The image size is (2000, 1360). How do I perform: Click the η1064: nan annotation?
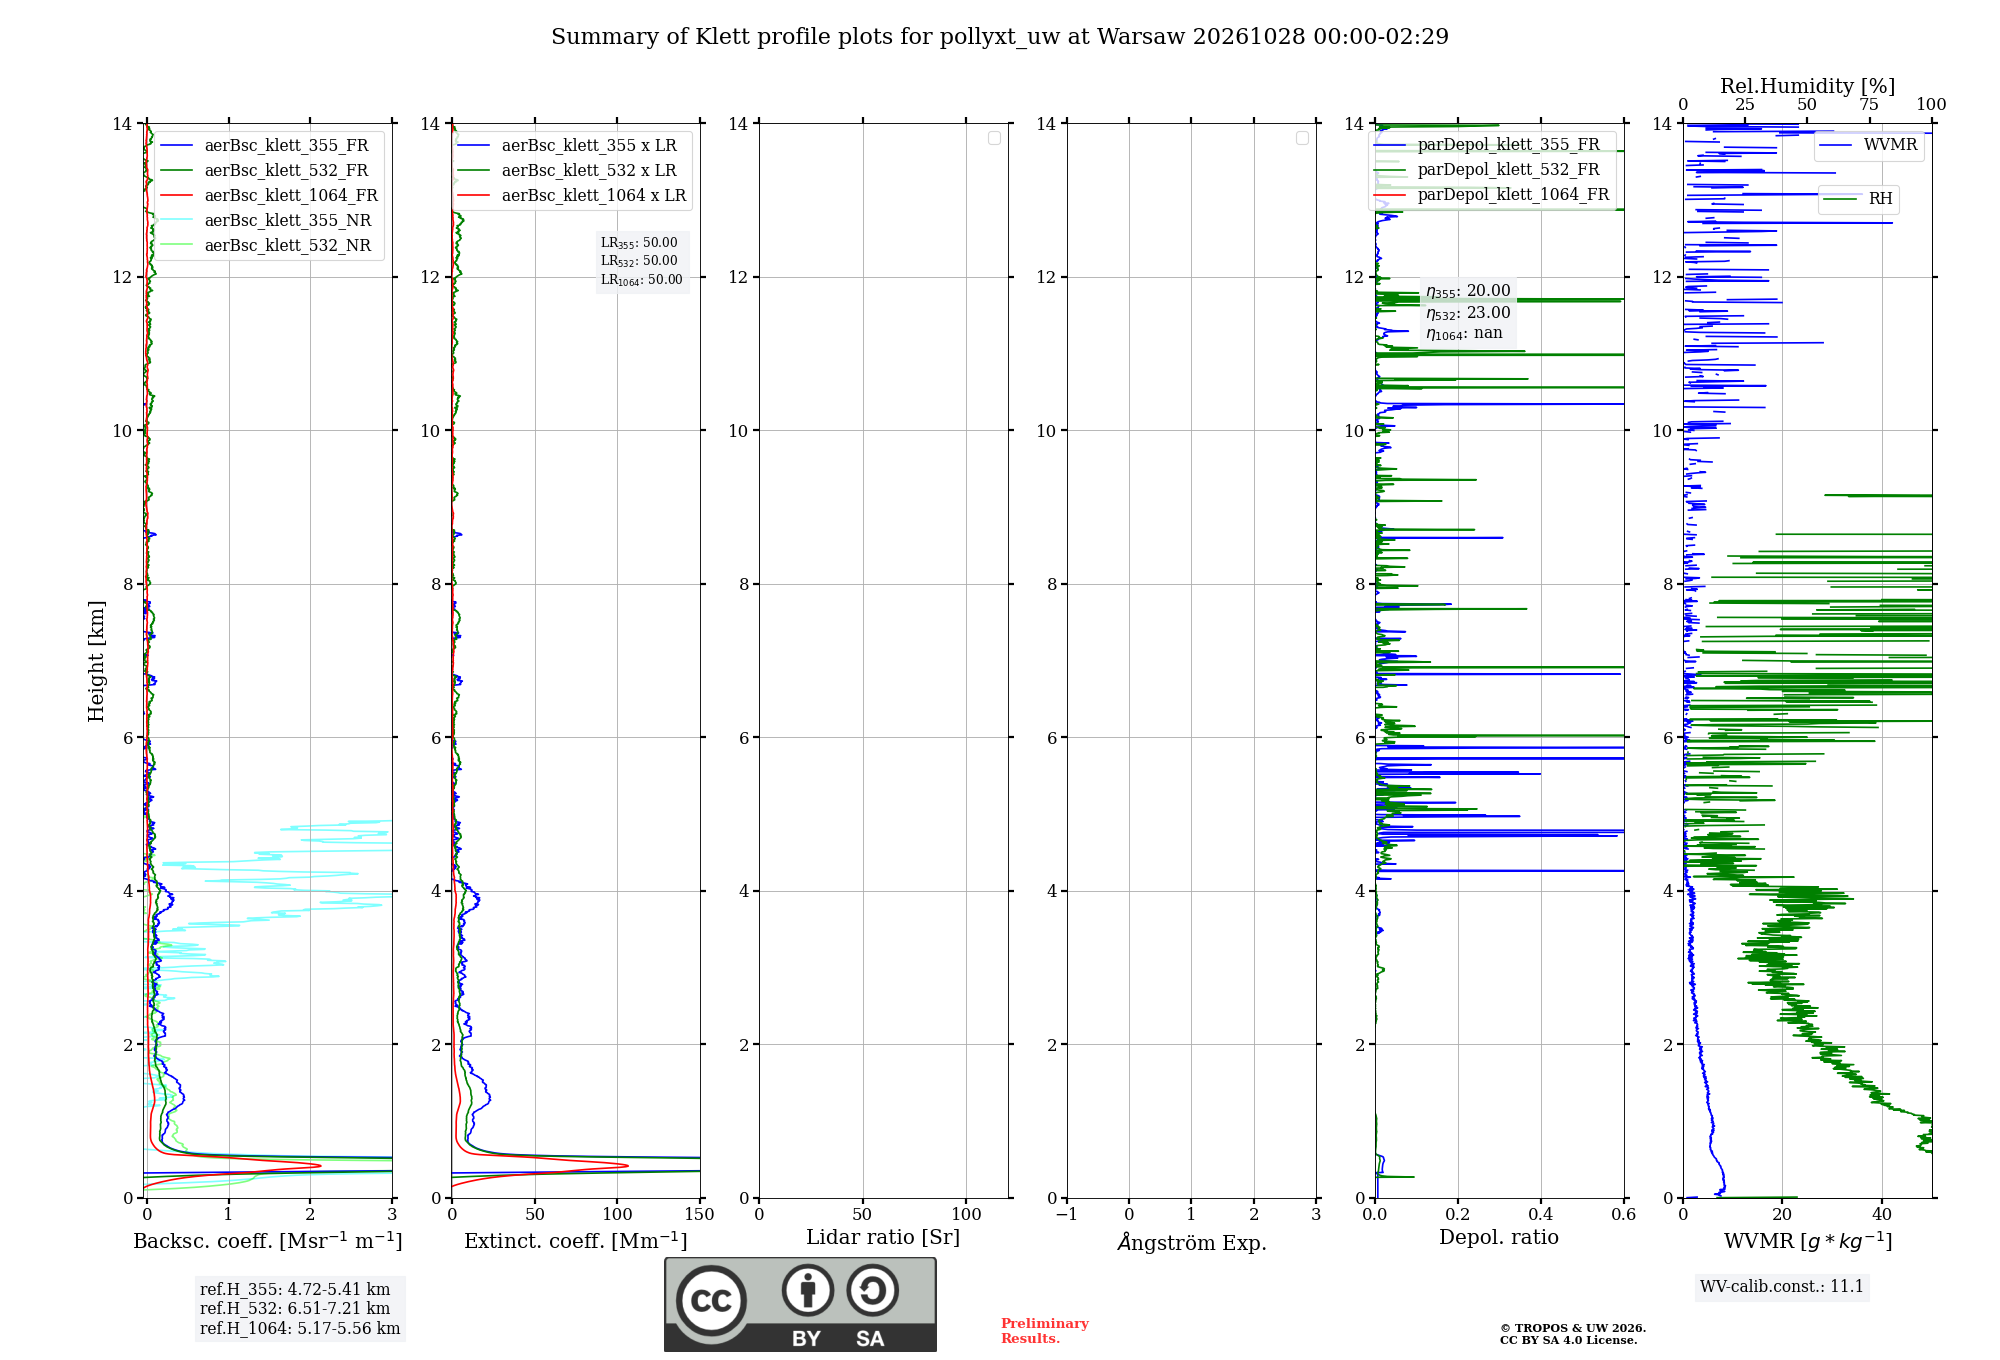pyautogui.click(x=1464, y=334)
